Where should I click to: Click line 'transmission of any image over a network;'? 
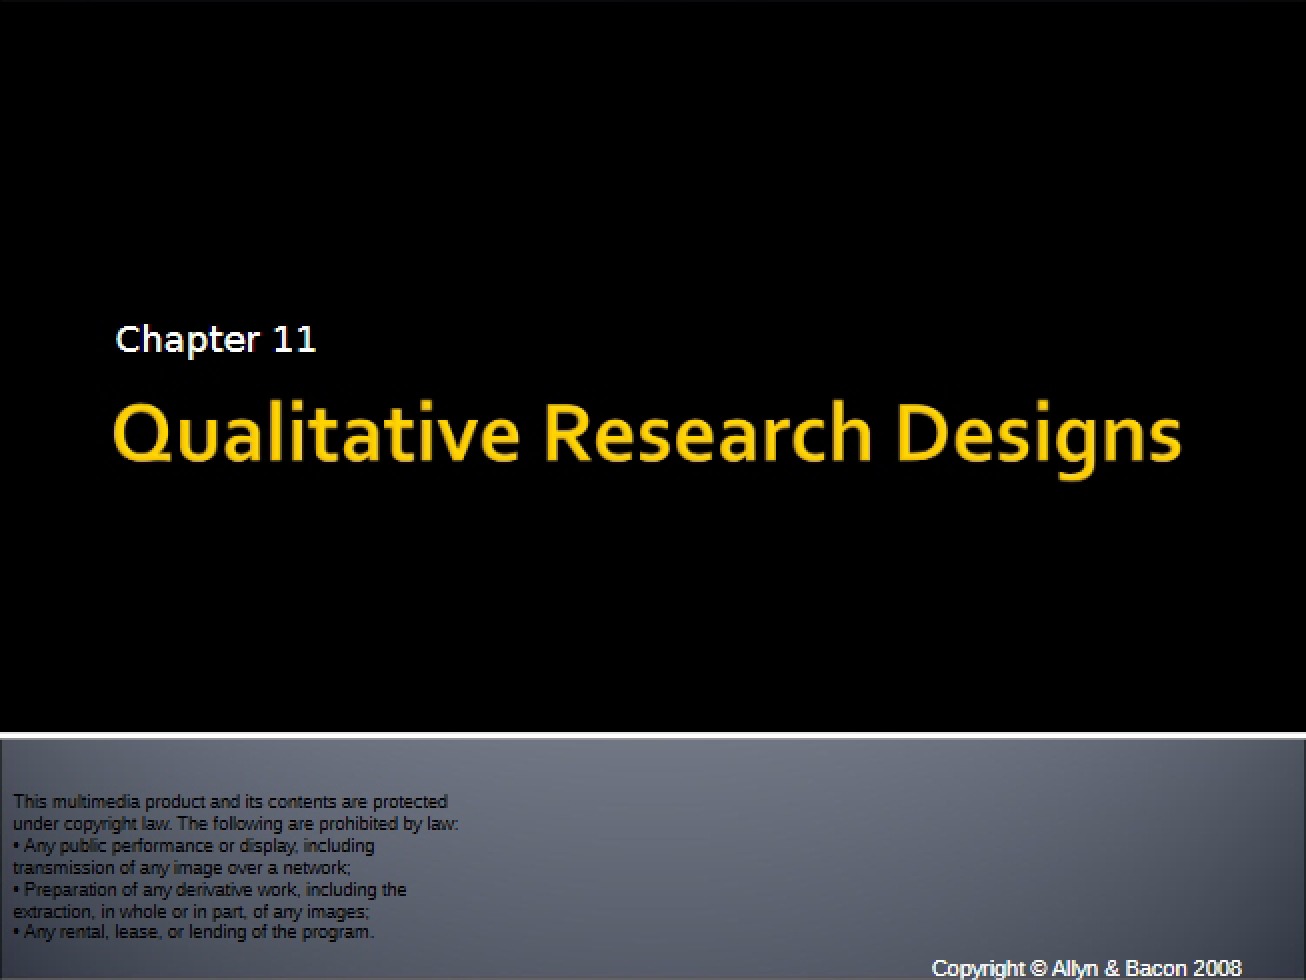(182, 868)
